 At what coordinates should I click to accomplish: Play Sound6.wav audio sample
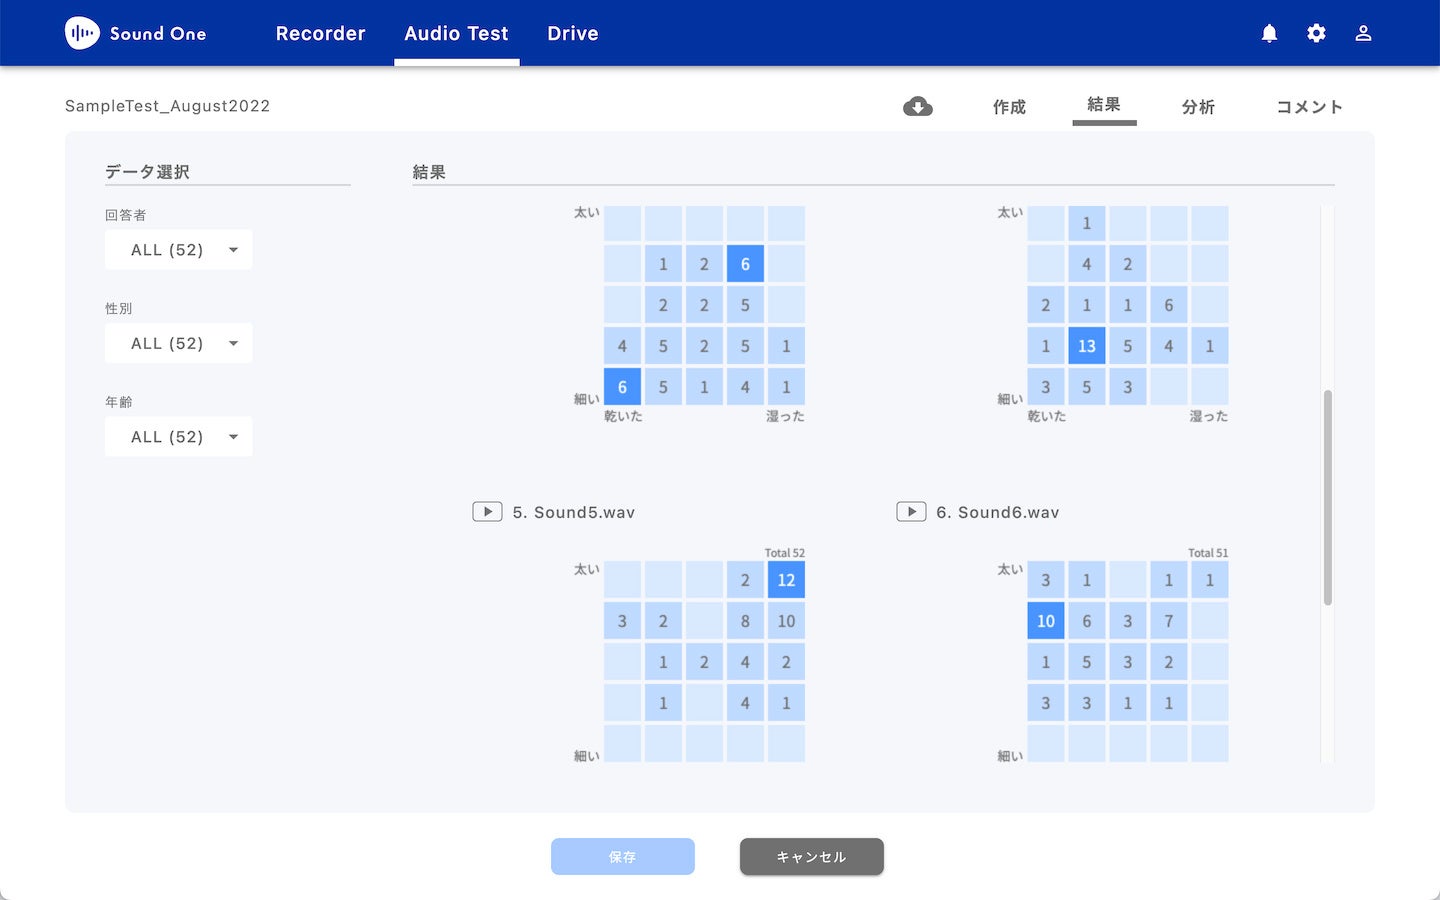point(911,511)
